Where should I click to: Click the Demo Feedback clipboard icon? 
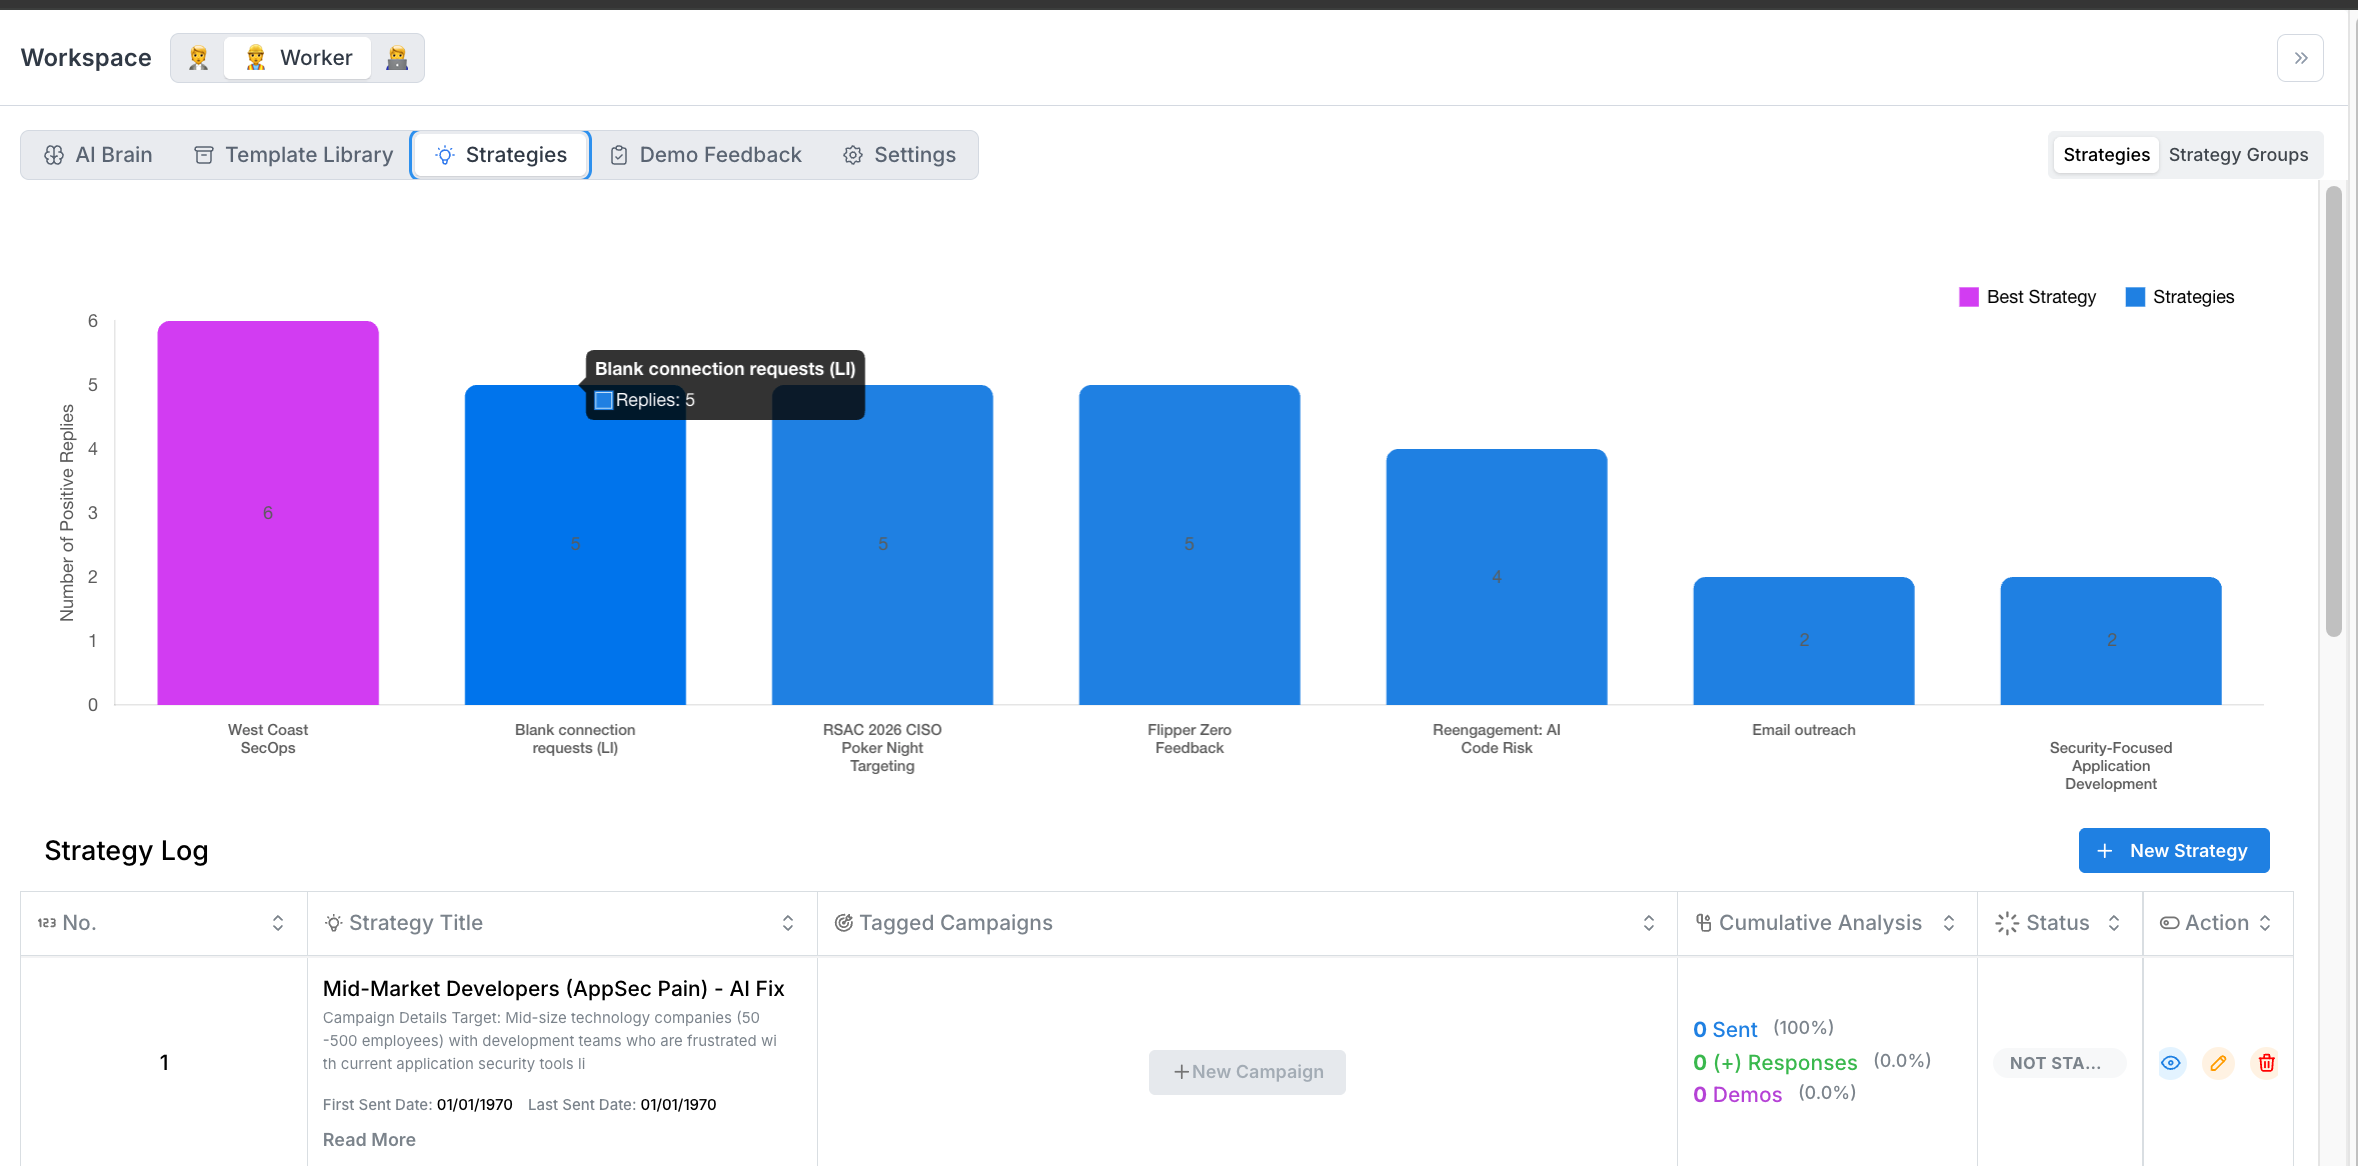pyautogui.click(x=619, y=155)
